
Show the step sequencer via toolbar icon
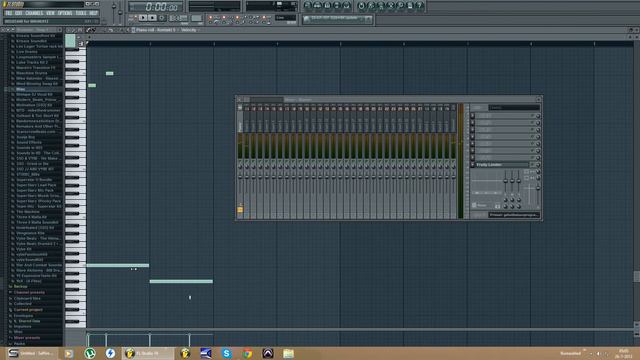click(x=318, y=5)
